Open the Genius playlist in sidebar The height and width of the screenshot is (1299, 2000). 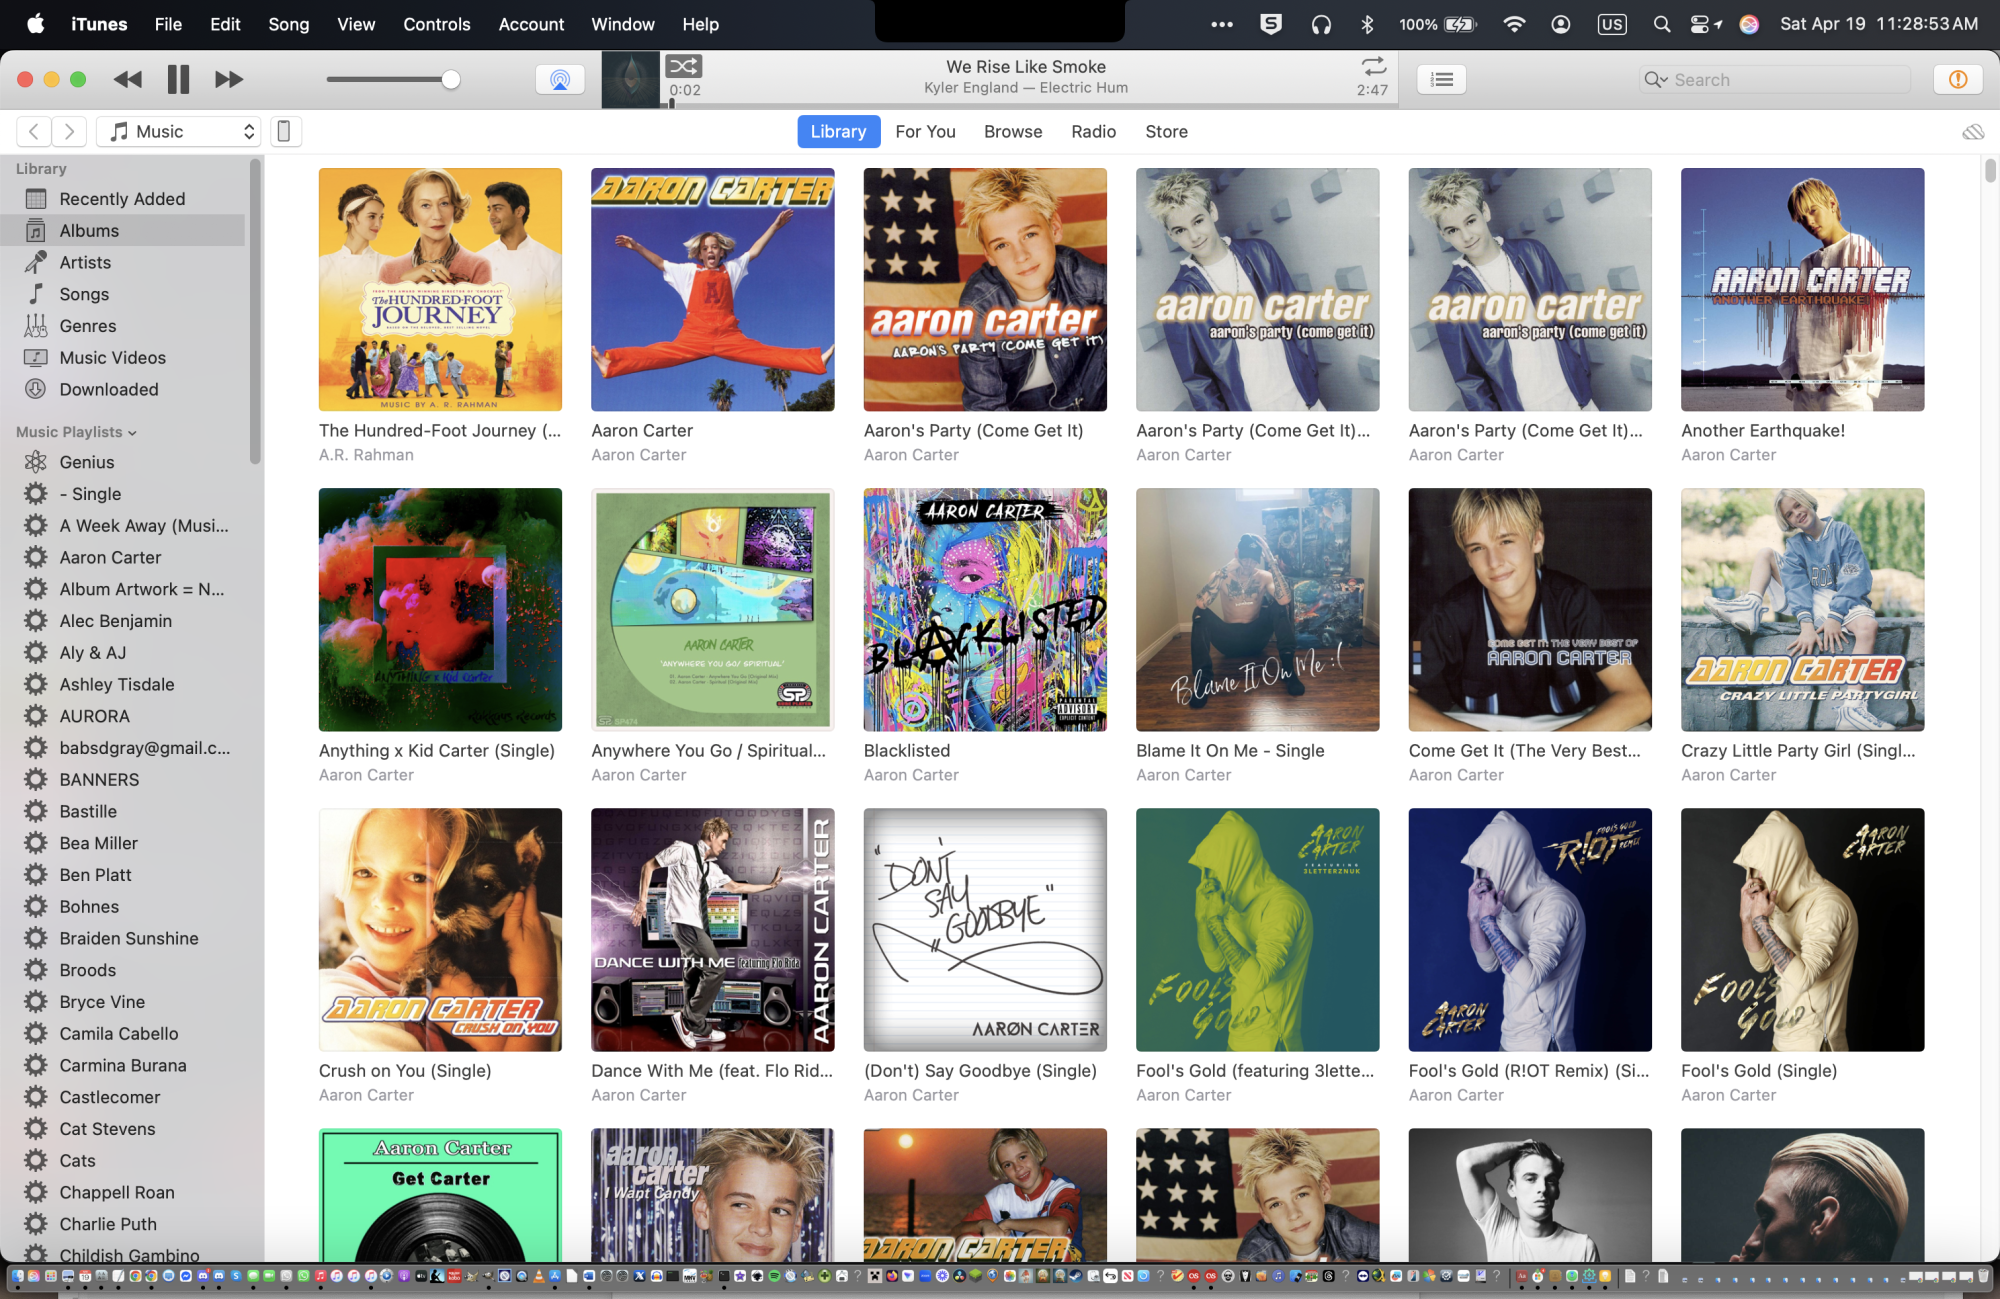(x=86, y=462)
